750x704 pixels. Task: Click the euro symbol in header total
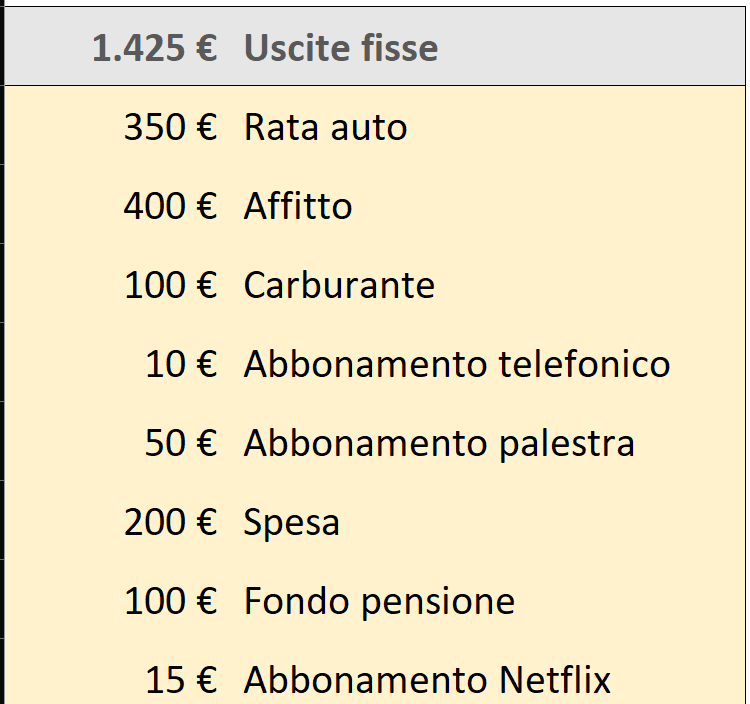point(204,48)
